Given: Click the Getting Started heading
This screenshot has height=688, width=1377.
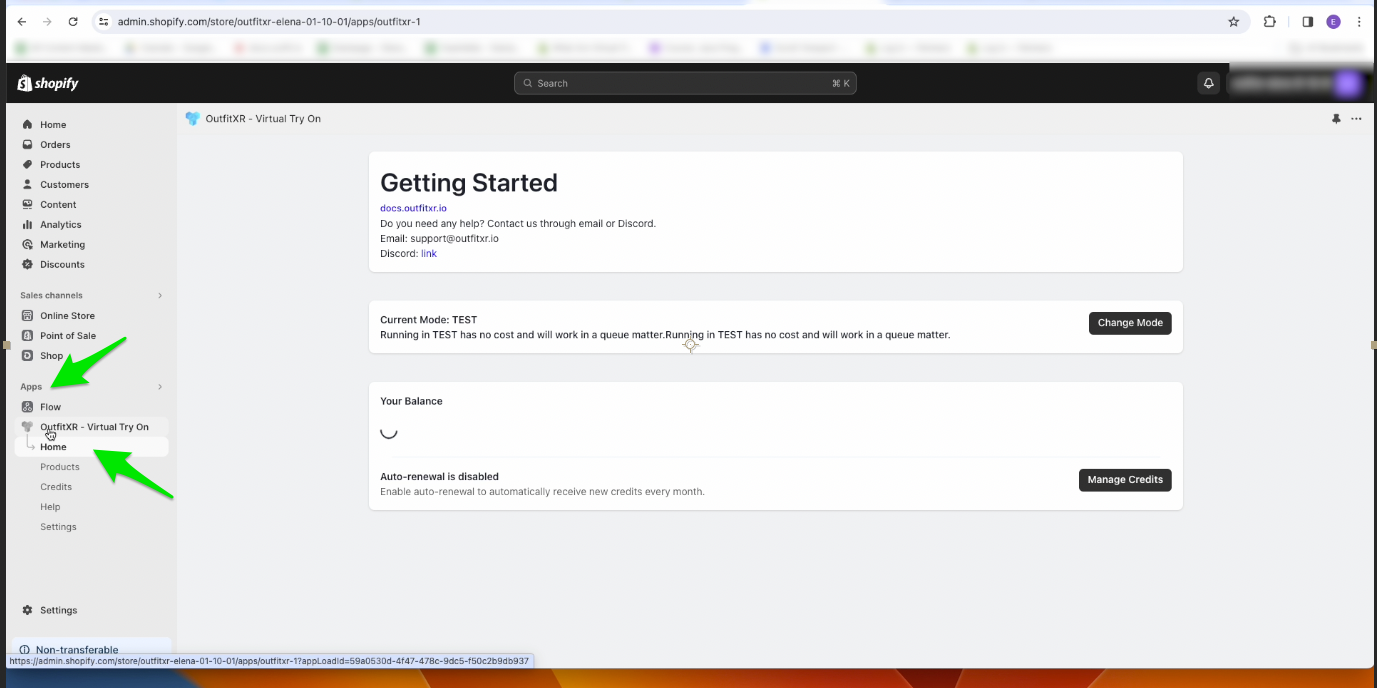Looking at the screenshot, I should click(x=469, y=183).
